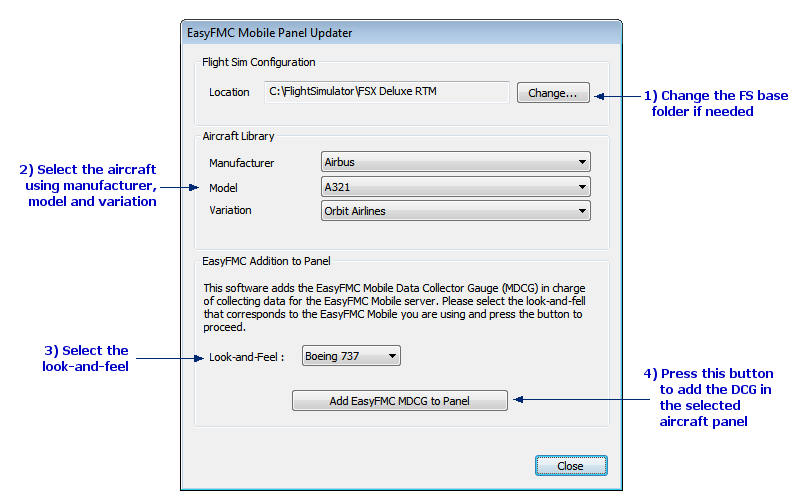Screen dimensions: 800x500
Task: Click the Location path field
Action: tap(386, 92)
